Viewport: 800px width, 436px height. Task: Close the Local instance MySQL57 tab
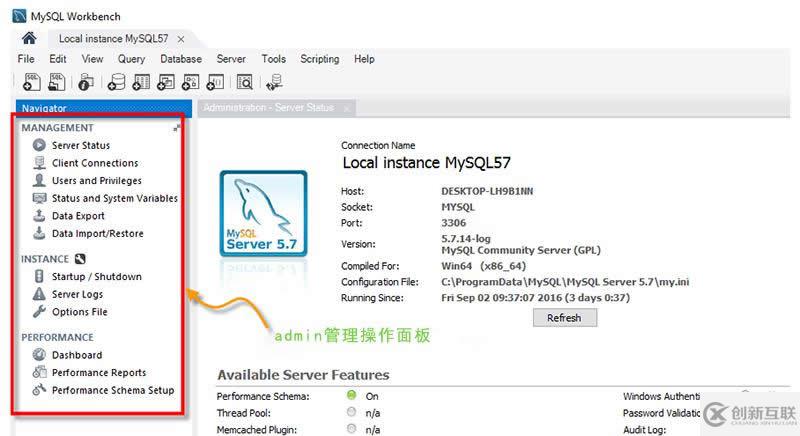(x=181, y=39)
